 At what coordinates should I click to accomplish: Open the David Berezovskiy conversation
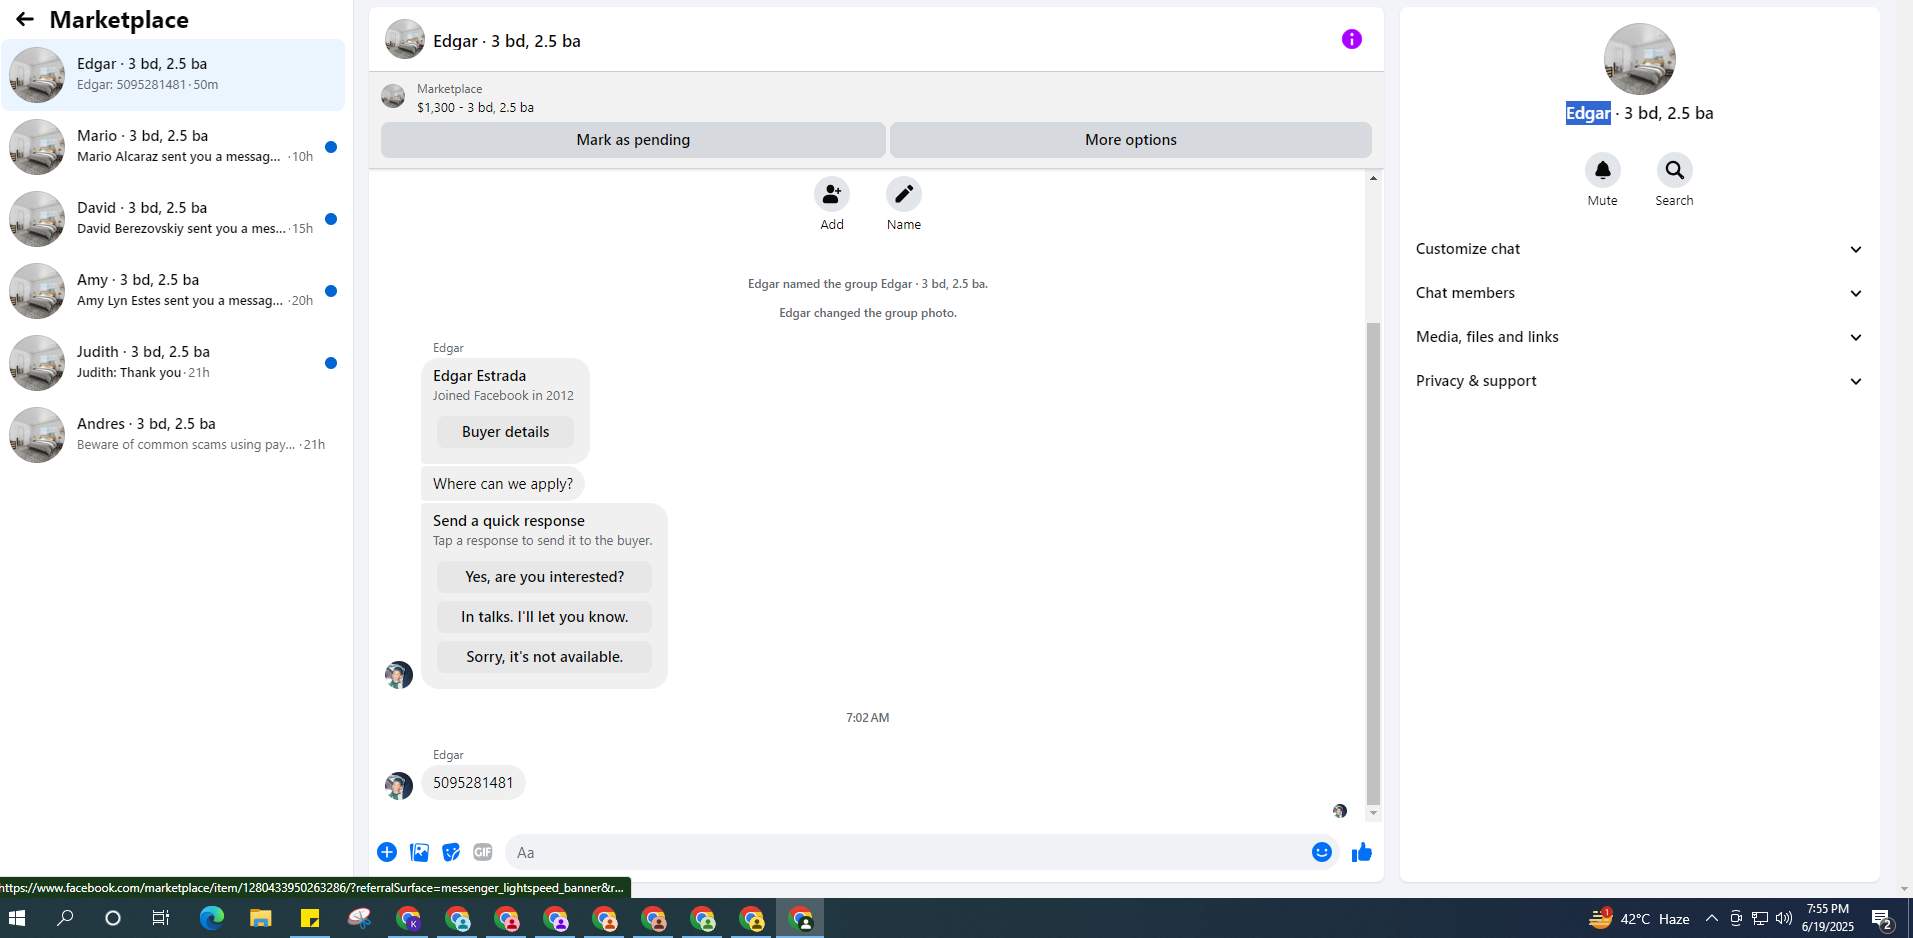pyautogui.click(x=173, y=219)
